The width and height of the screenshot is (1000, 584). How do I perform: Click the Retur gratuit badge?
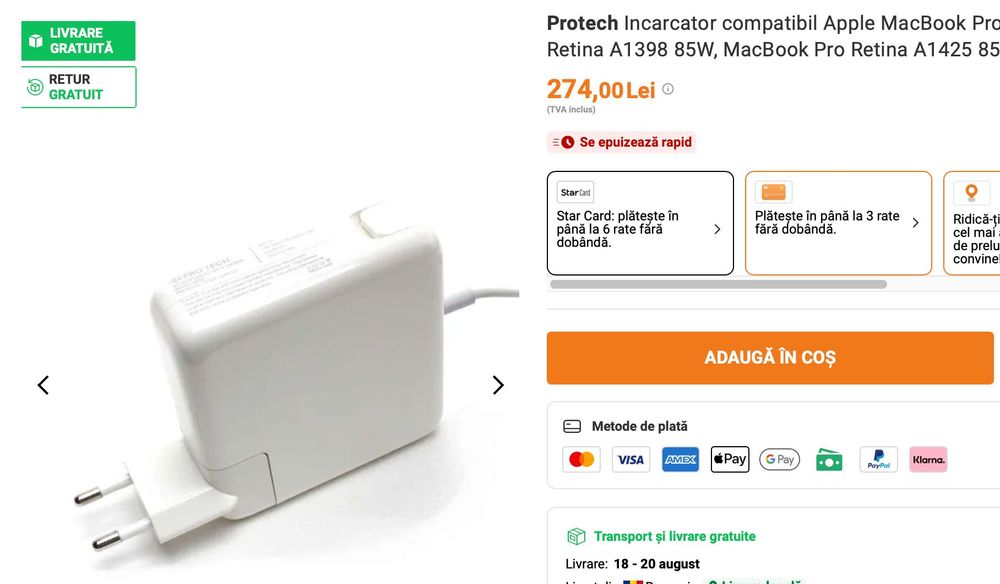78,87
